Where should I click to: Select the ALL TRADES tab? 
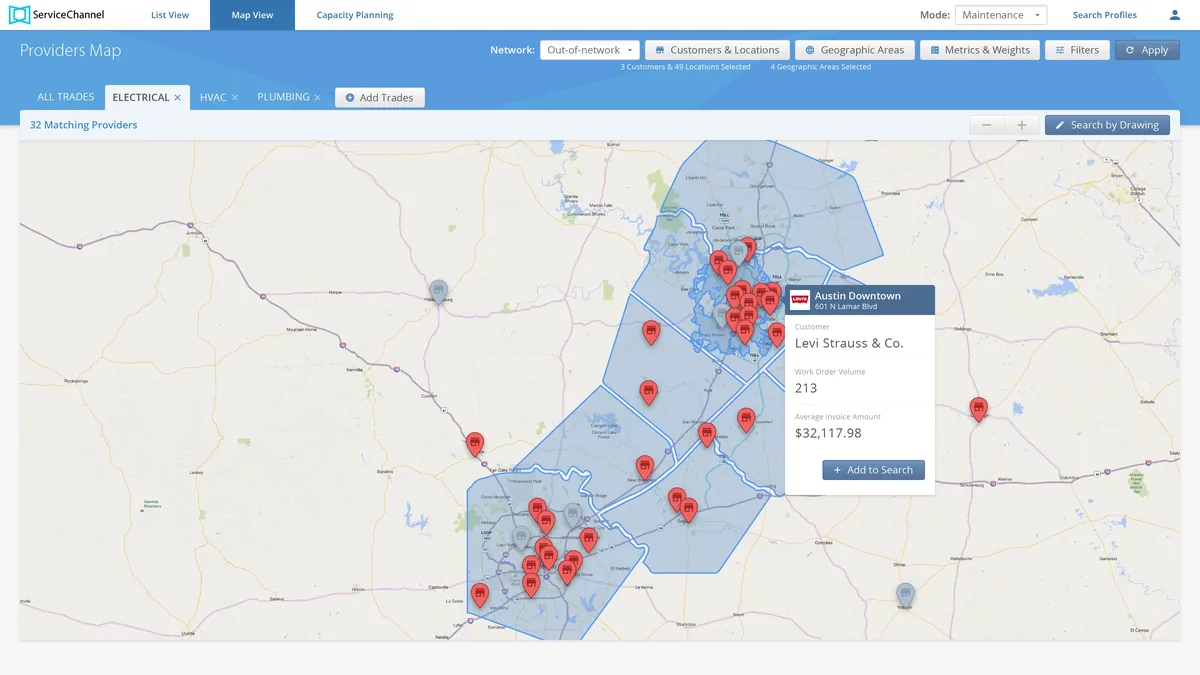66,97
